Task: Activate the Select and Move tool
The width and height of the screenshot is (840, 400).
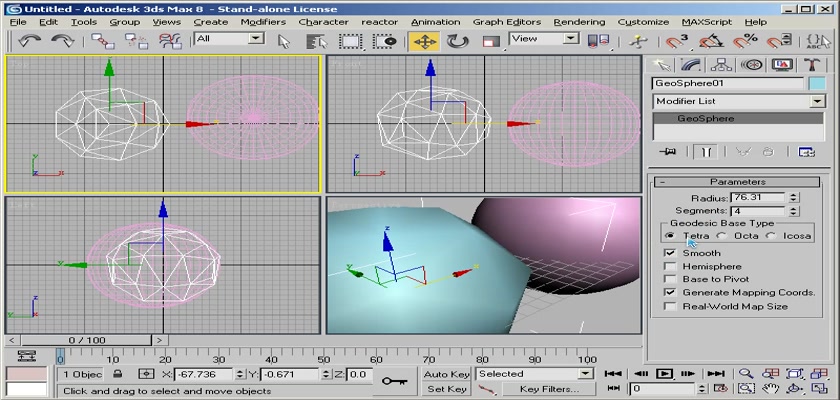Action: (424, 41)
